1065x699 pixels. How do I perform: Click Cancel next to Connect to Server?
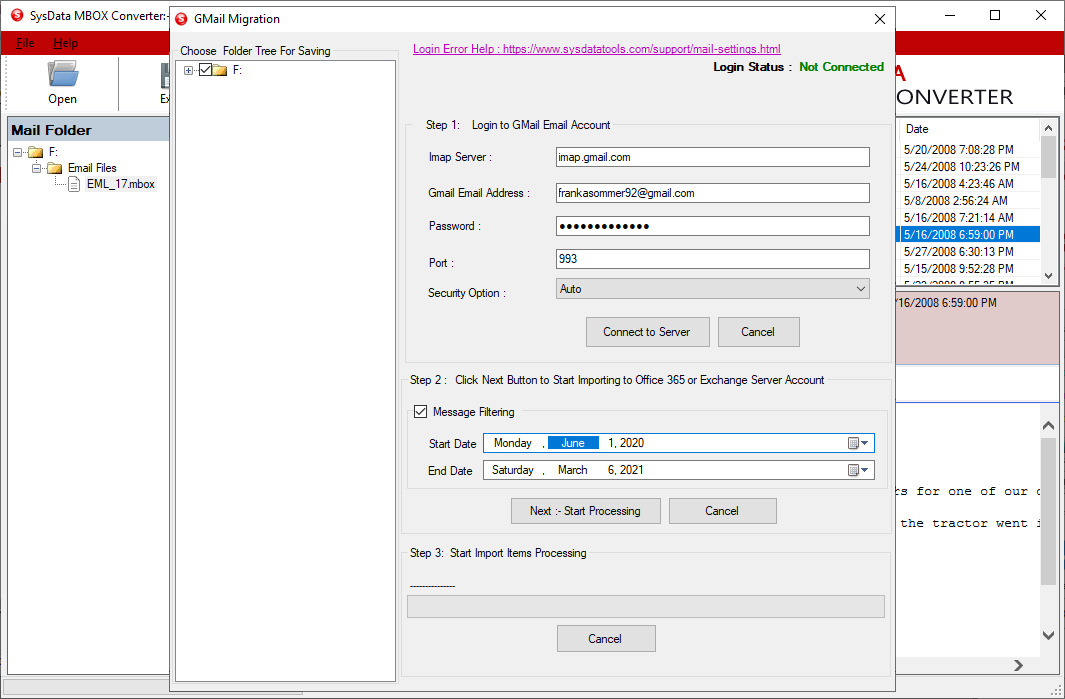[x=758, y=331]
